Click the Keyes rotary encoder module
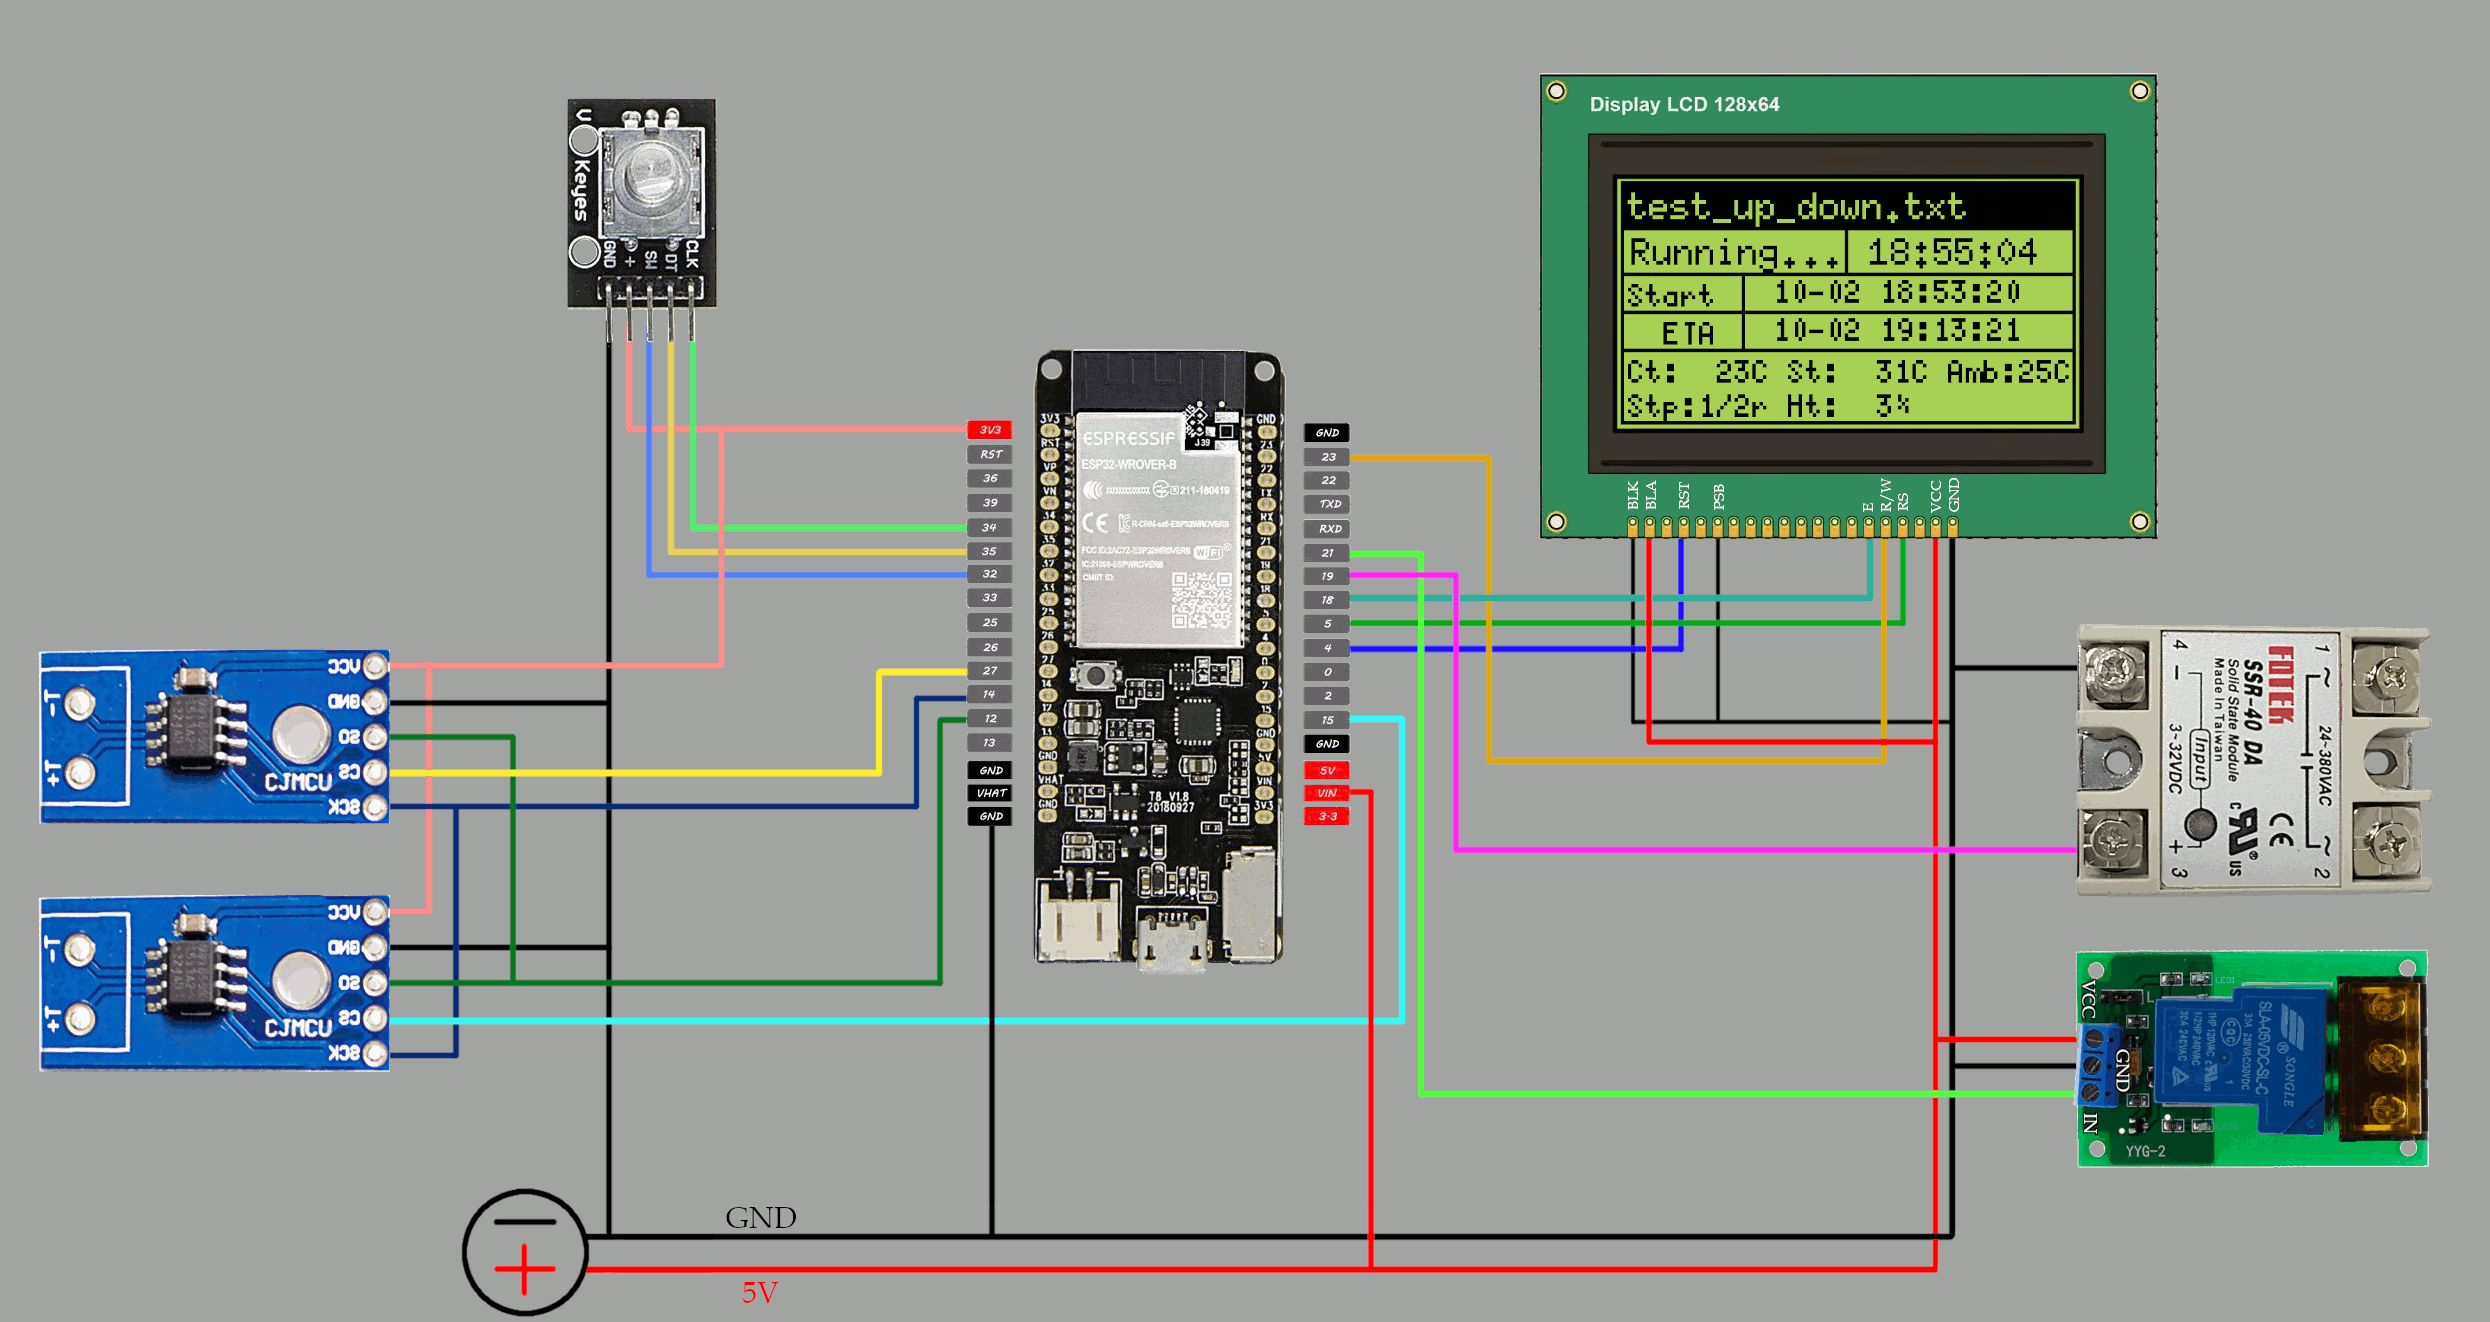The image size is (2490, 1322). (641, 203)
